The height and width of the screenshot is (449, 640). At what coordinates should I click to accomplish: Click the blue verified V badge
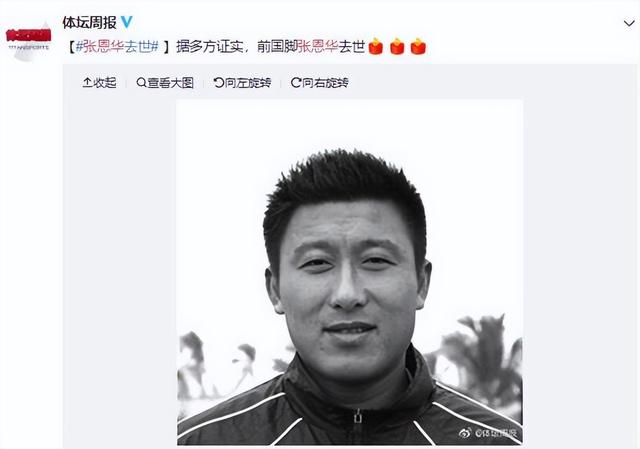[127, 22]
